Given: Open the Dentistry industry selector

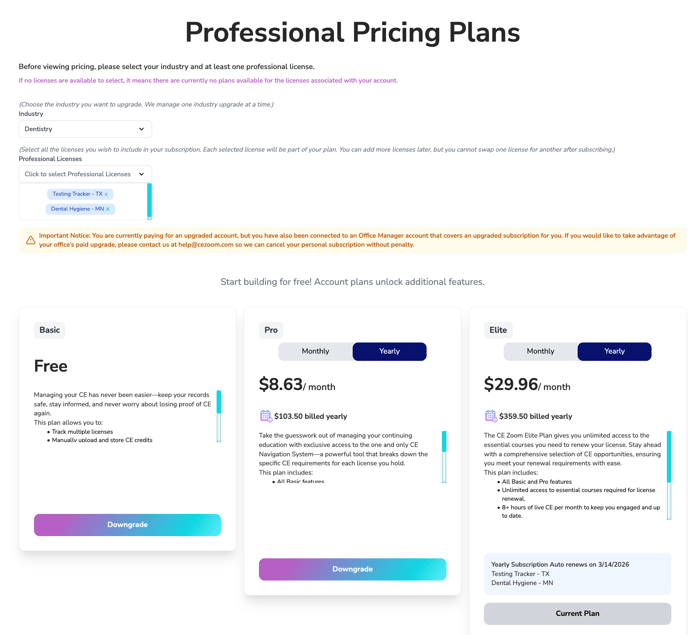Looking at the screenshot, I should click(x=85, y=129).
